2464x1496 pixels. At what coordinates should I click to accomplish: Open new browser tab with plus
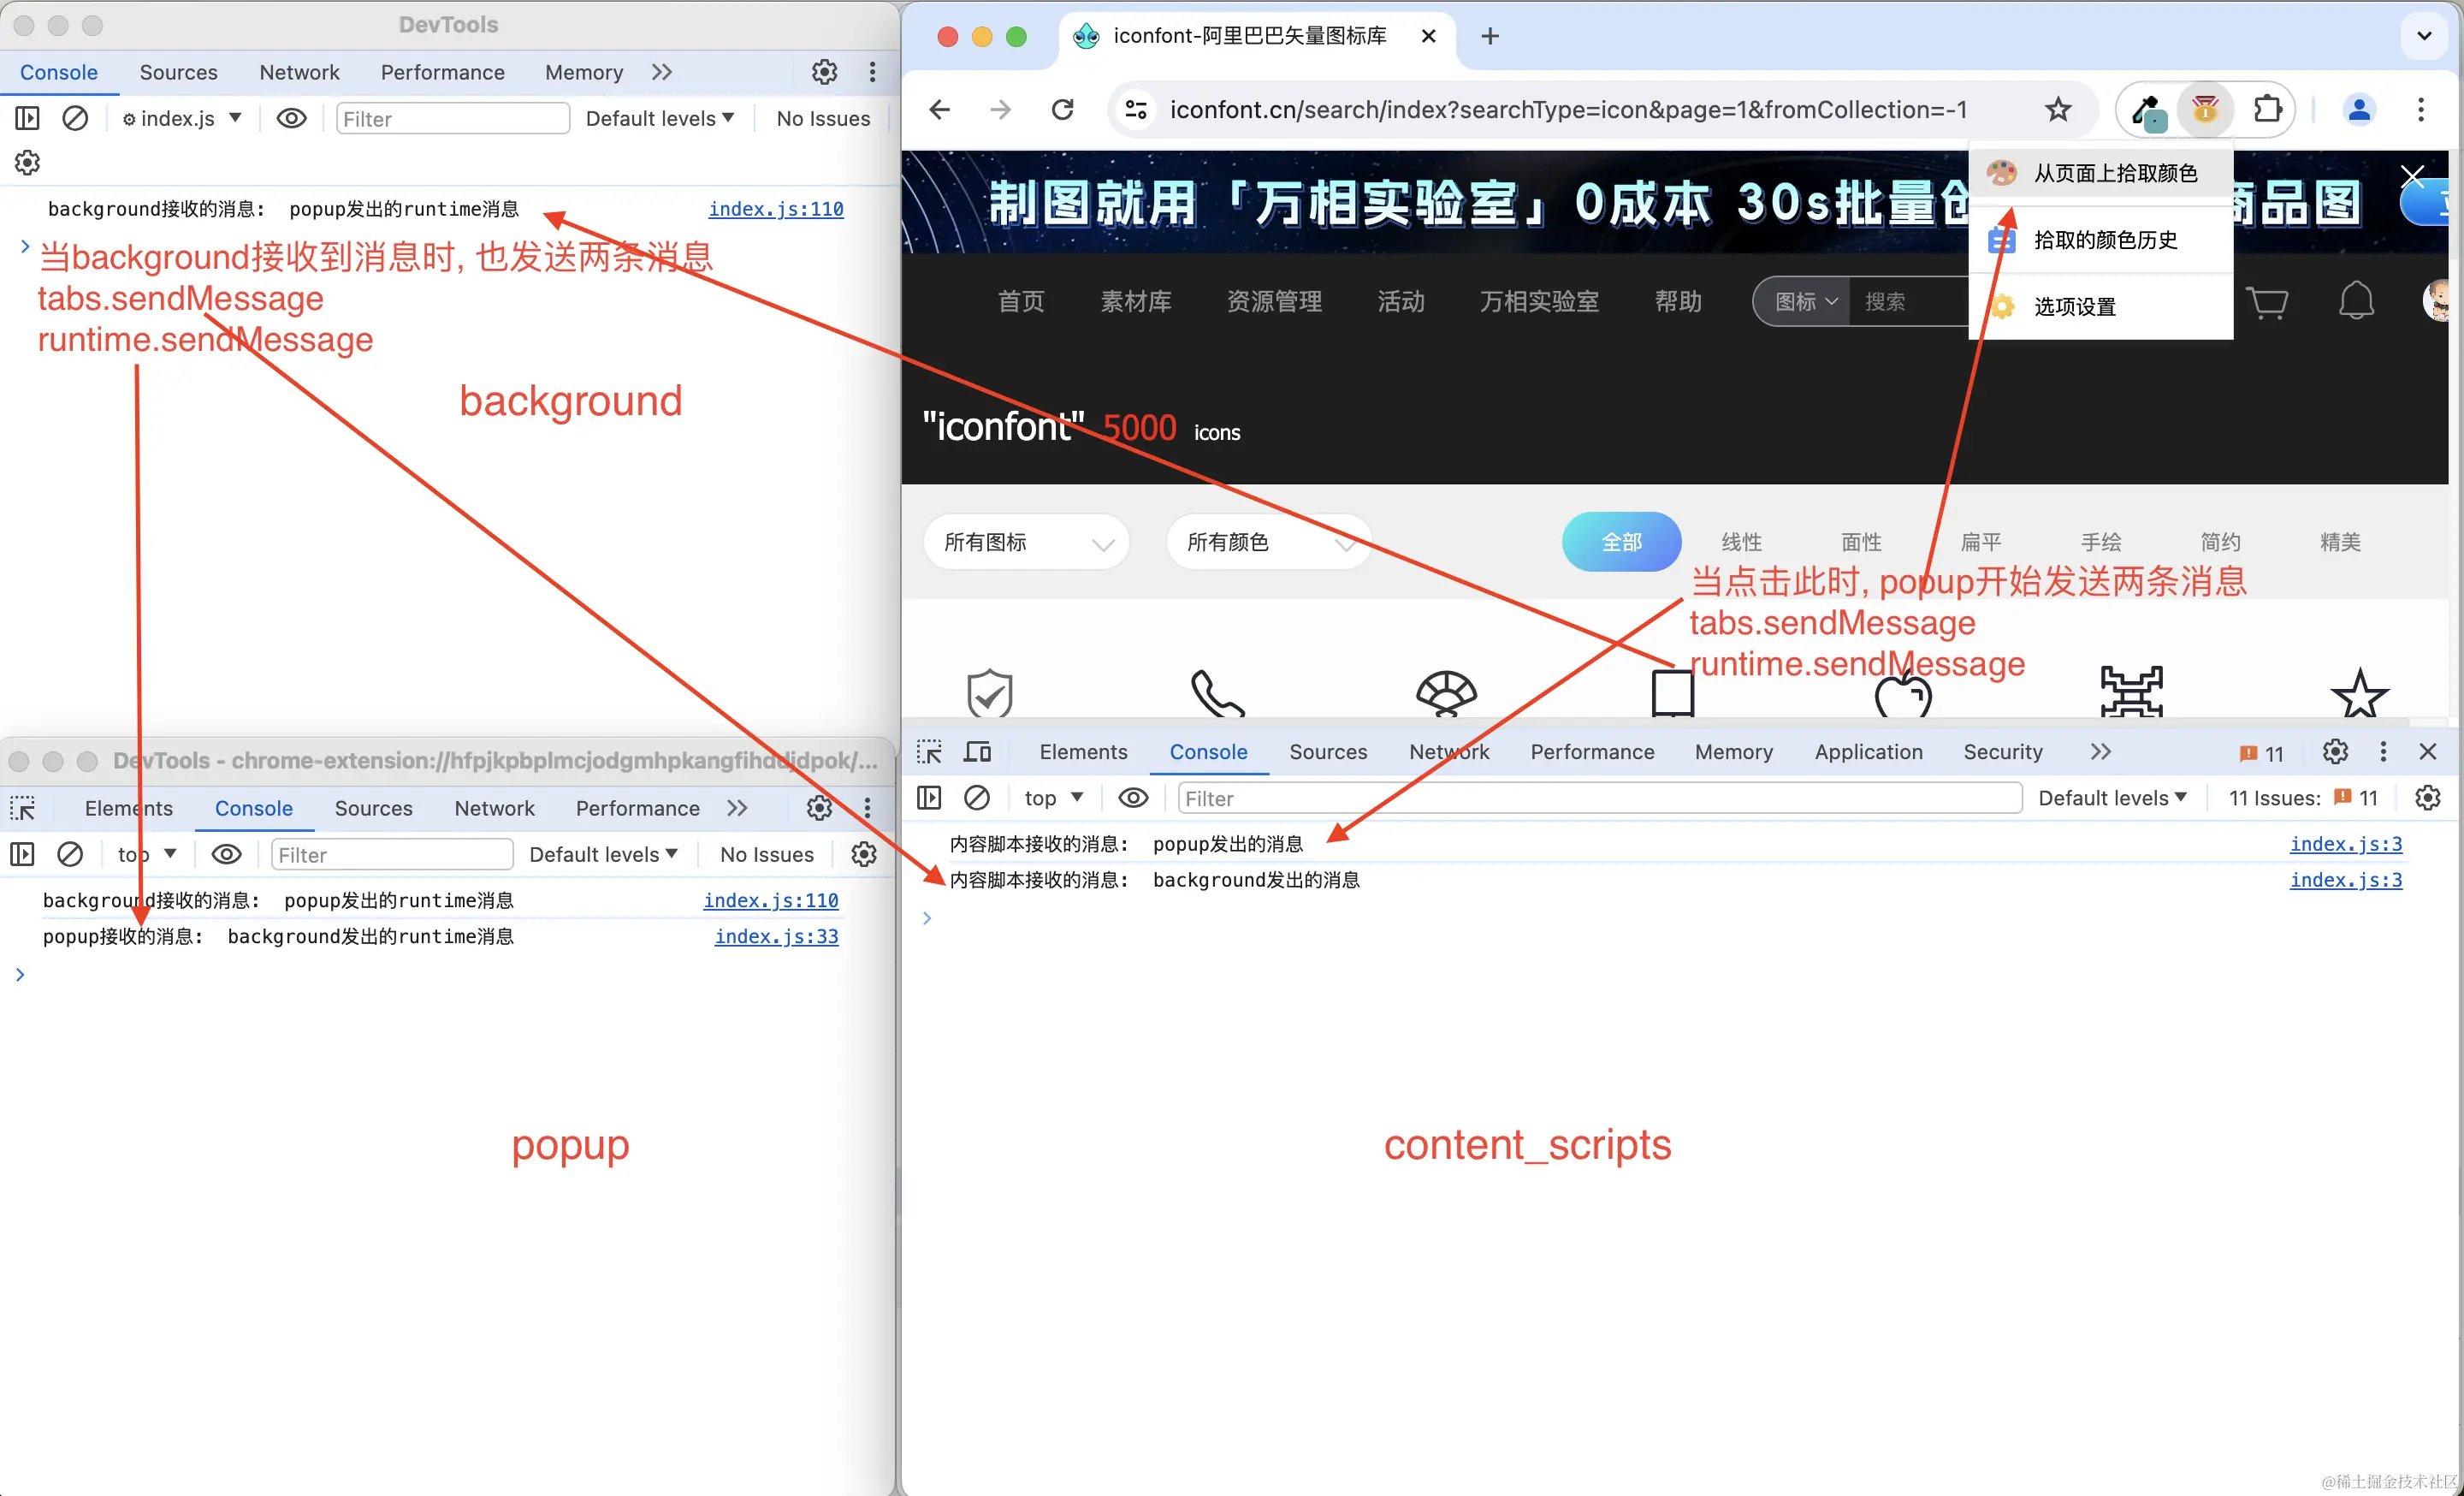tap(1490, 36)
